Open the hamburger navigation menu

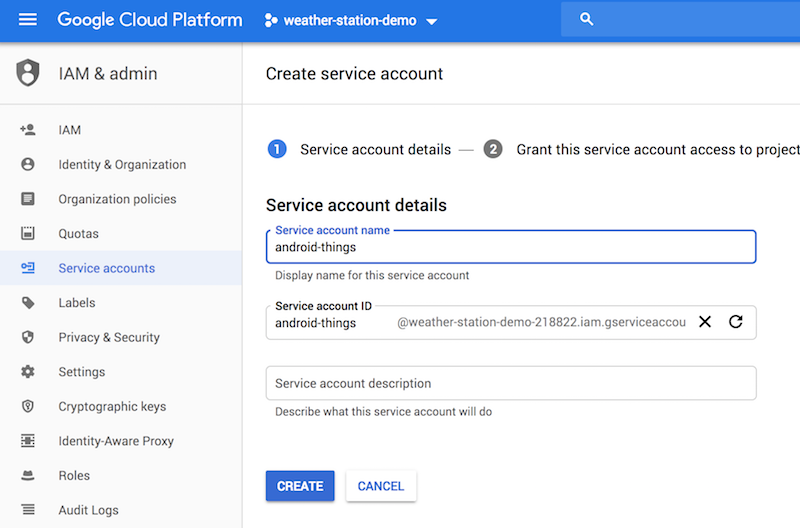click(28, 20)
